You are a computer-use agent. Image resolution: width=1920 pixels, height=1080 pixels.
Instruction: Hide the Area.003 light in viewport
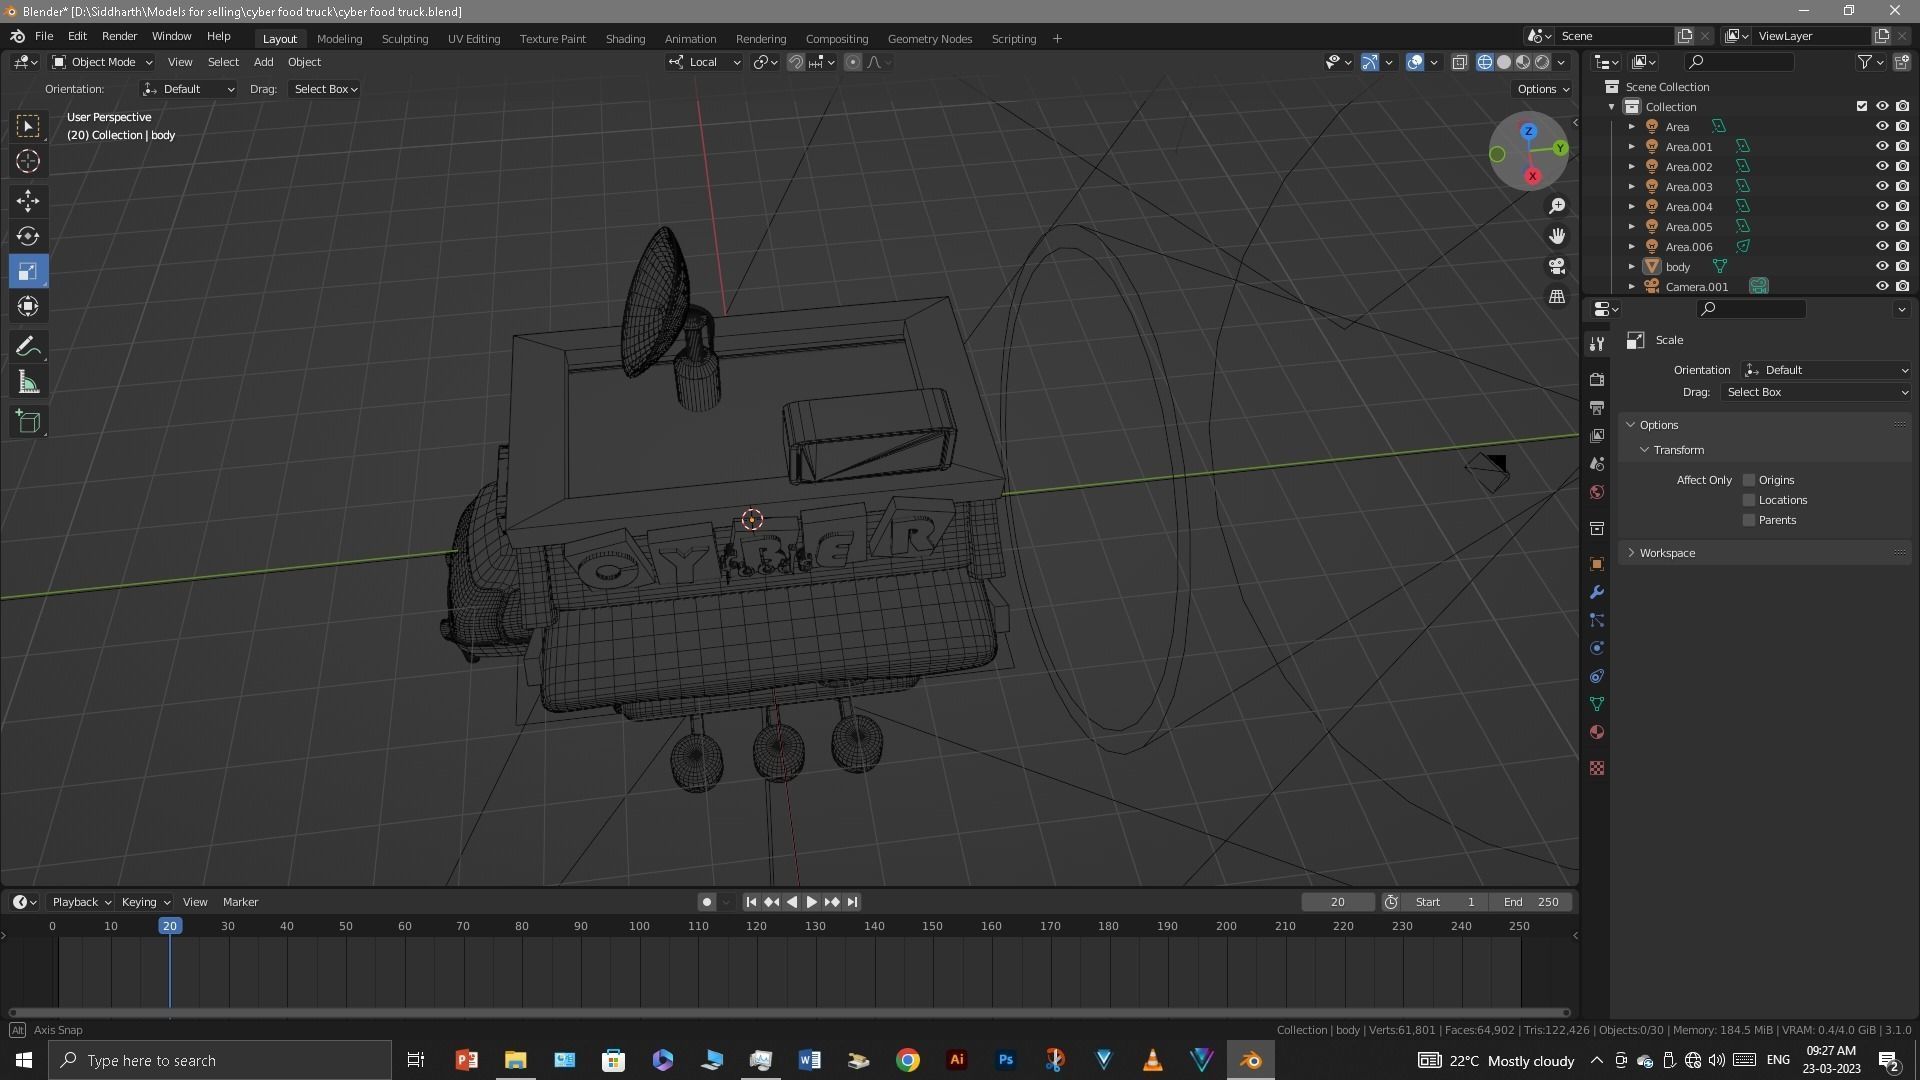pos(1882,186)
